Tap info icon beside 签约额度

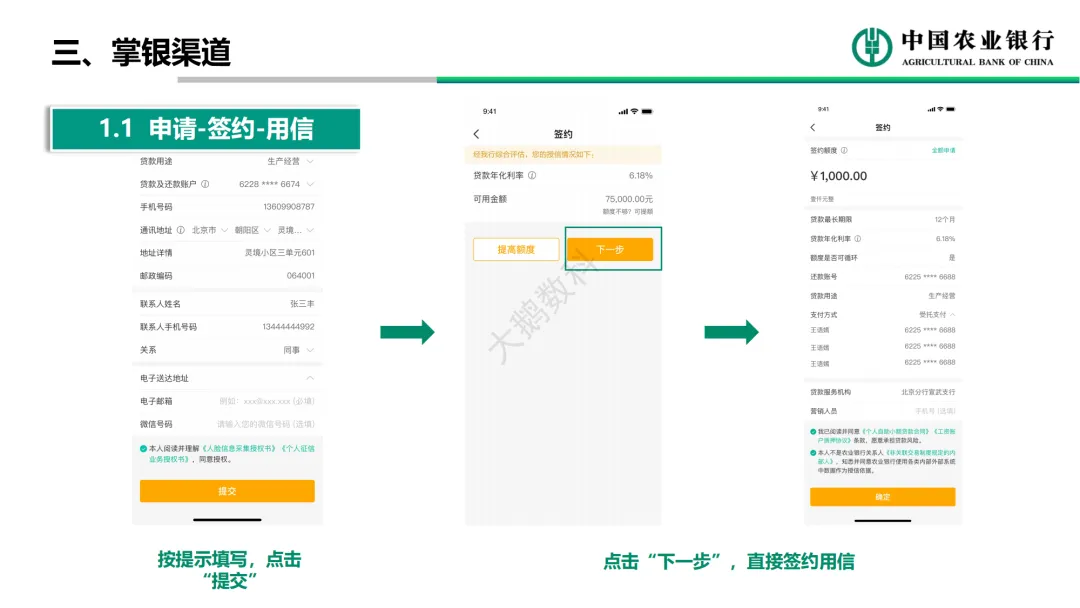[844, 151]
